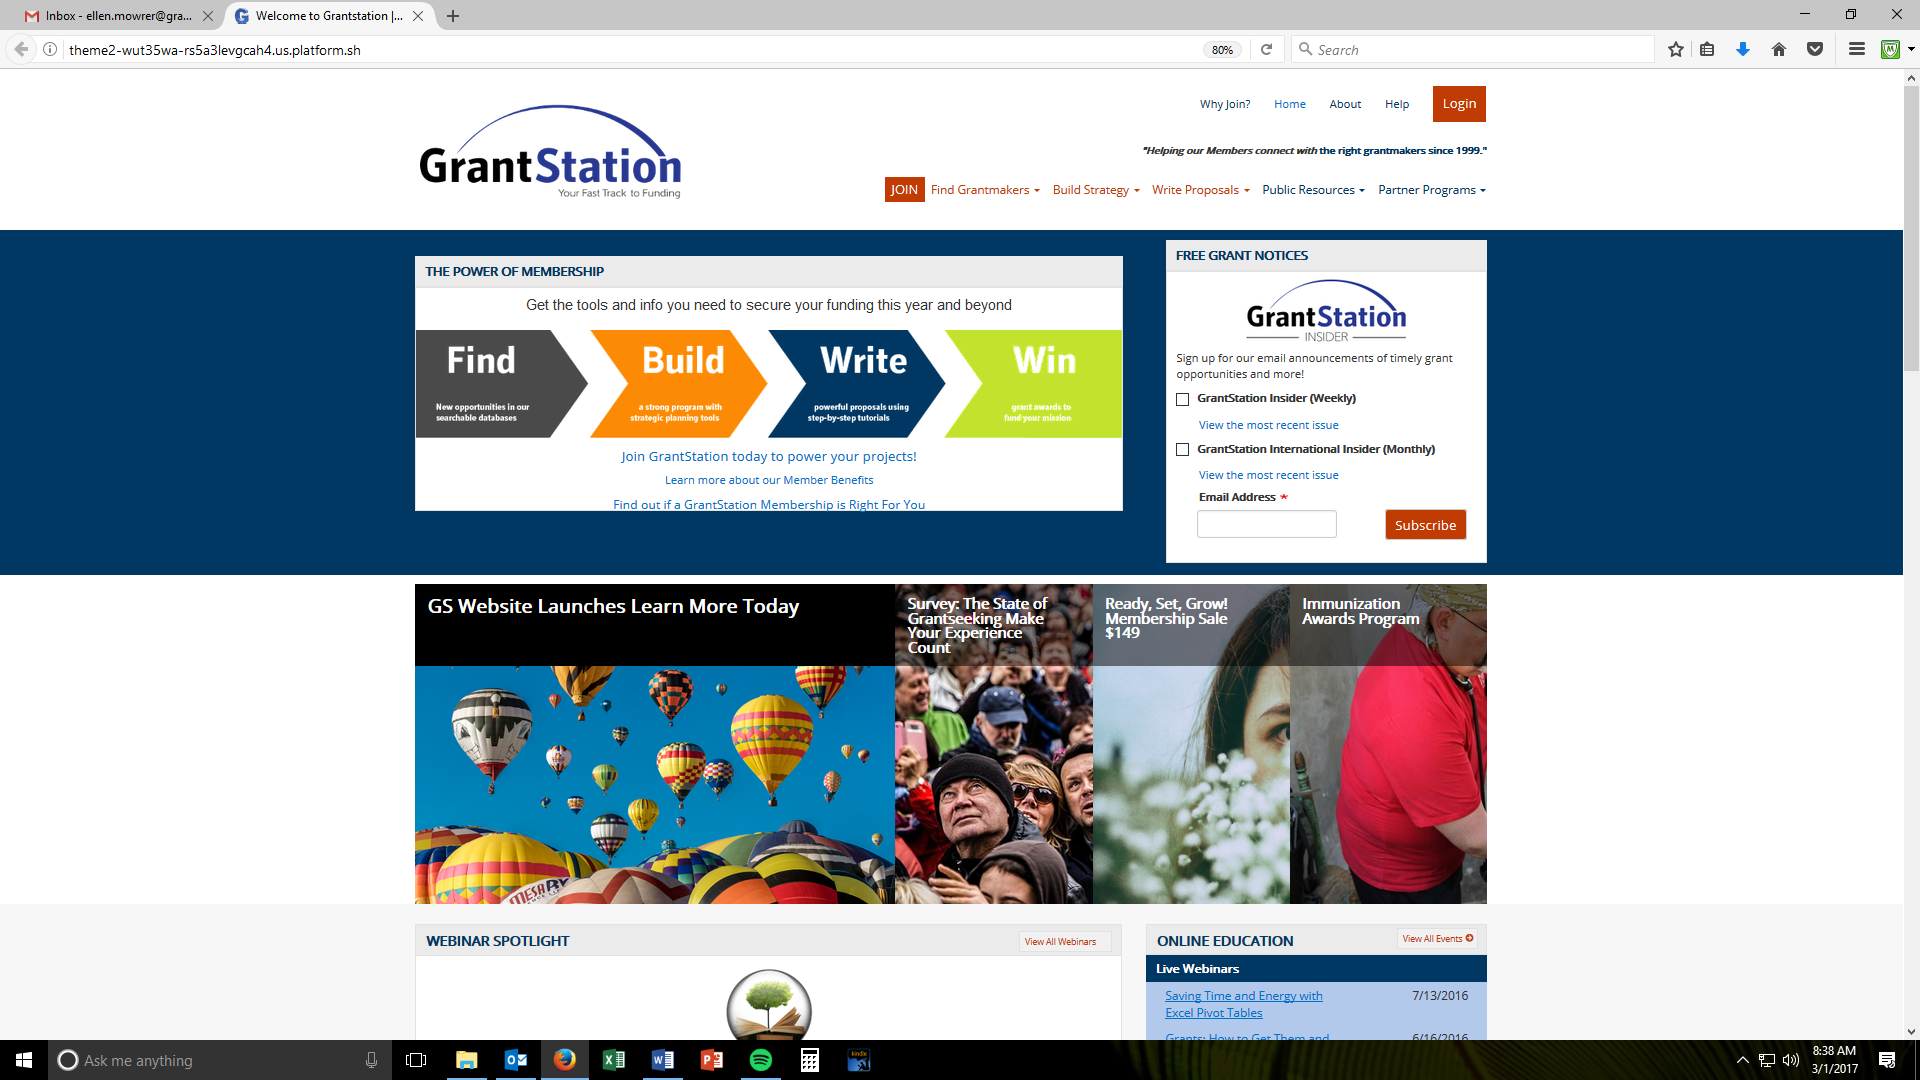Click the Subscribe button
1920x1080 pixels.
click(x=1425, y=525)
